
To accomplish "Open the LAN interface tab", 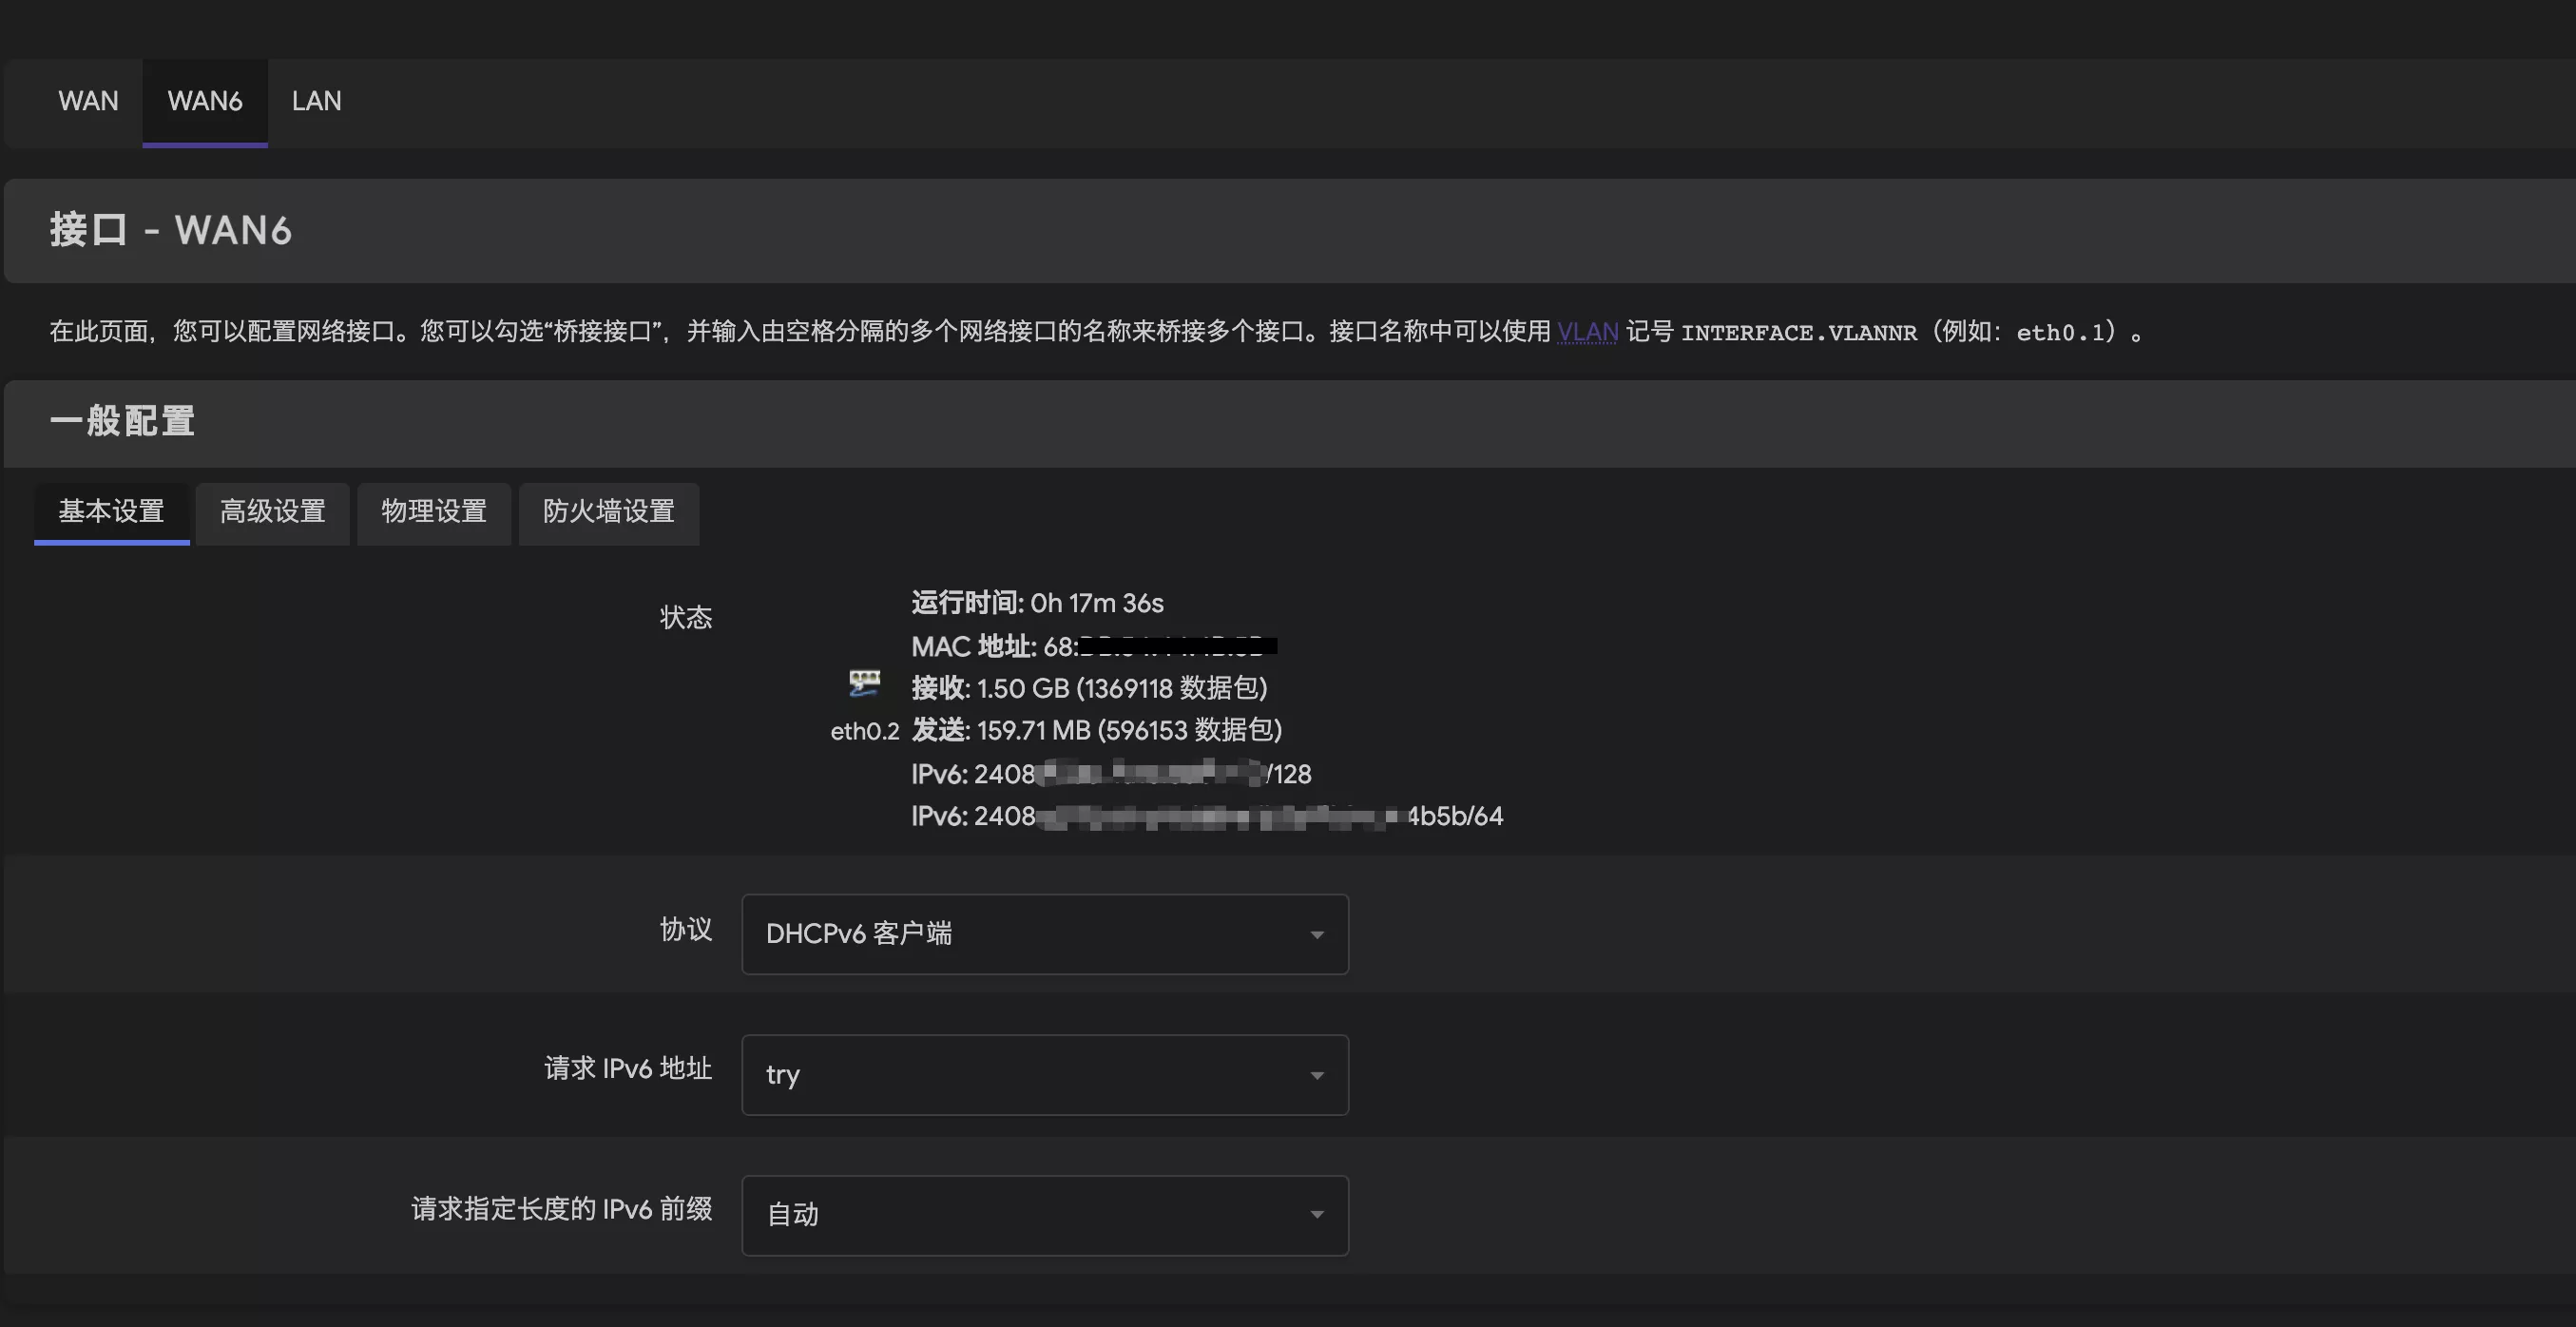I will [316, 101].
